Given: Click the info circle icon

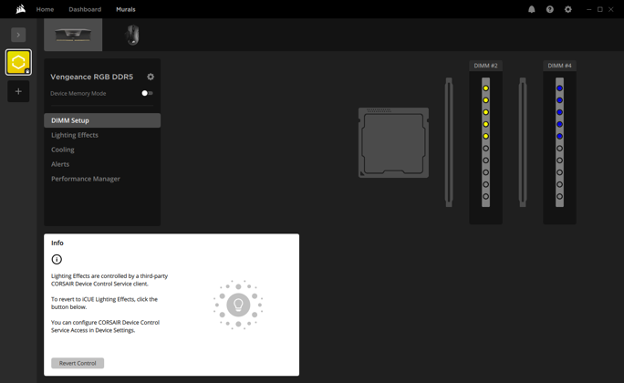Looking at the screenshot, I should 57,259.
